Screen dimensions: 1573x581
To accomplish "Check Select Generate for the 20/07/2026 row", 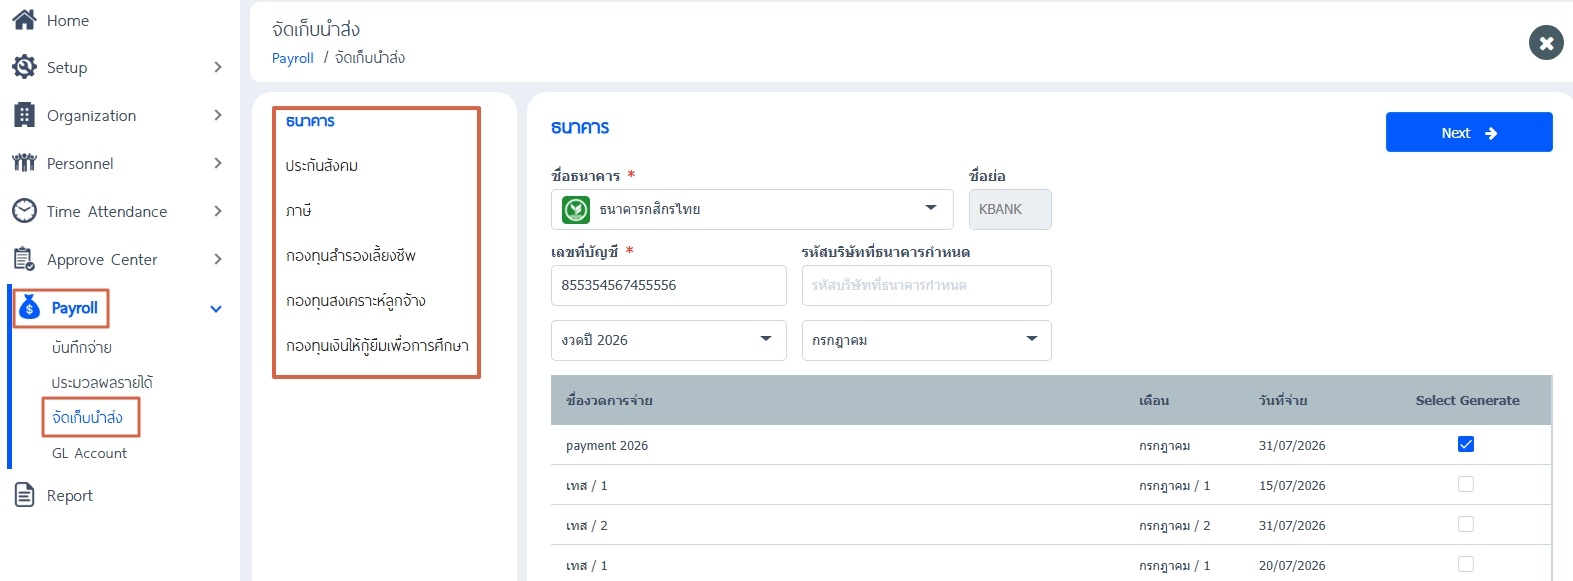I will (x=1466, y=564).
